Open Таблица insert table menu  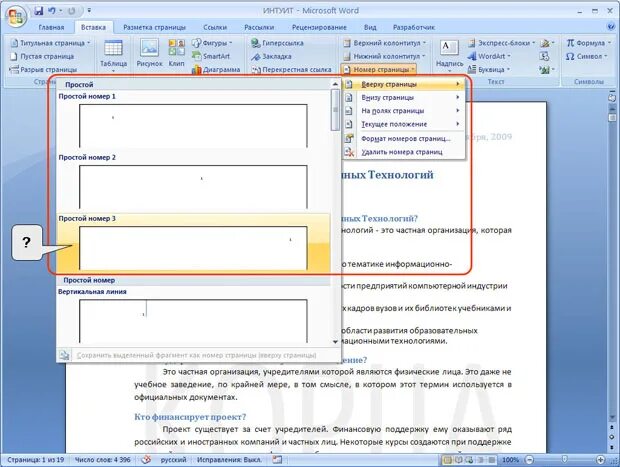pyautogui.click(x=113, y=55)
